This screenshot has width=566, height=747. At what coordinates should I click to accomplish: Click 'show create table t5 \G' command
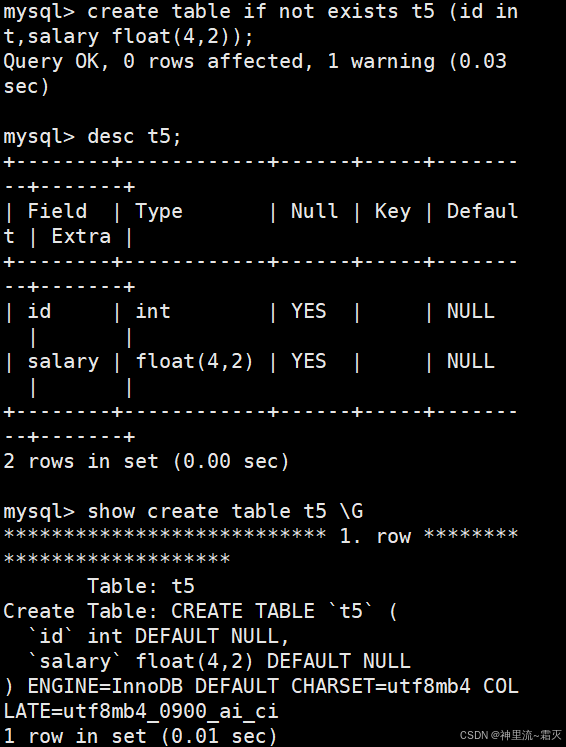click(225, 512)
